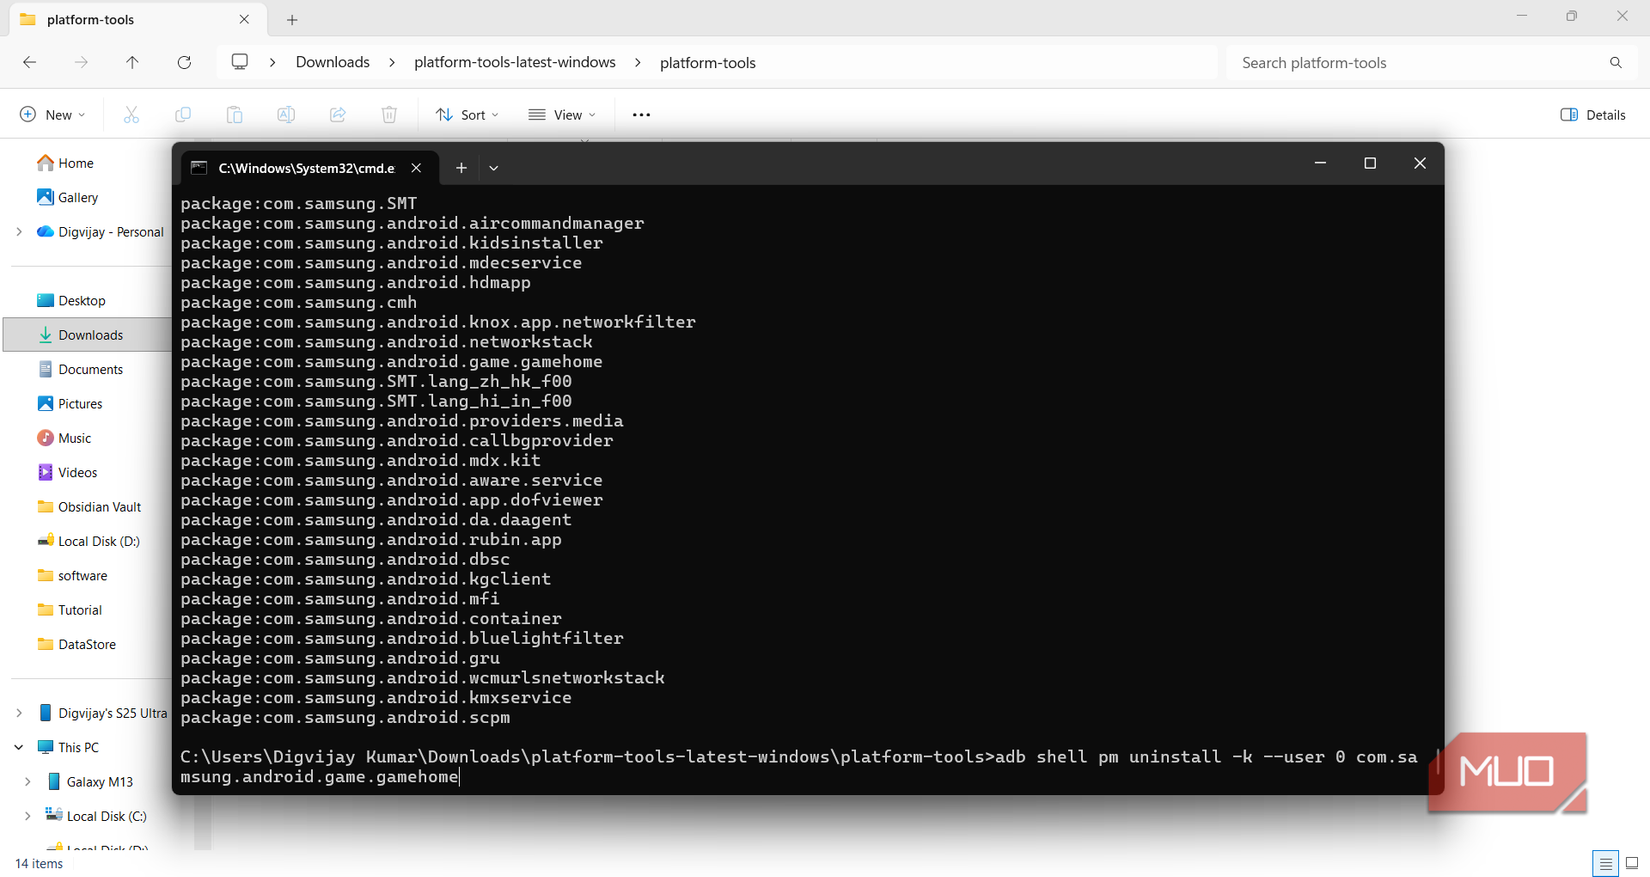Expand the Digvijay - Personal OneDrive node
1650x877 pixels.
pyautogui.click(x=19, y=232)
